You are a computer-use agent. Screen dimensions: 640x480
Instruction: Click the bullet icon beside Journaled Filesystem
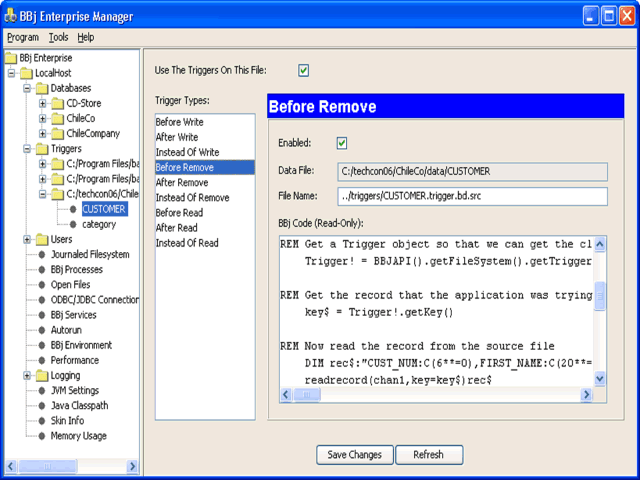[42, 255]
